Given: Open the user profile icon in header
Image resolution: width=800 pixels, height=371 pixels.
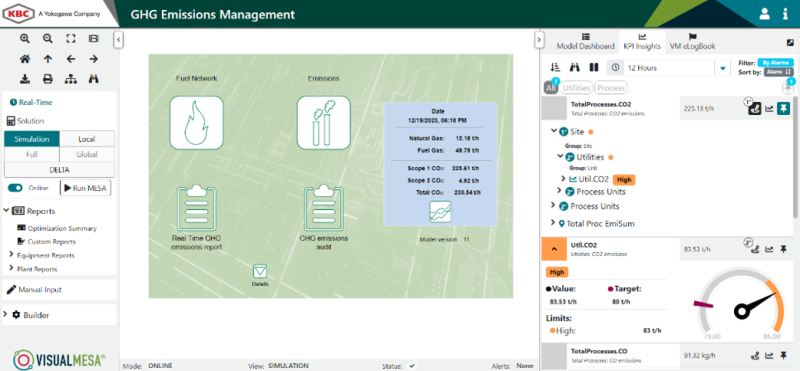Looking at the screenshot, I should coord(764,14).
